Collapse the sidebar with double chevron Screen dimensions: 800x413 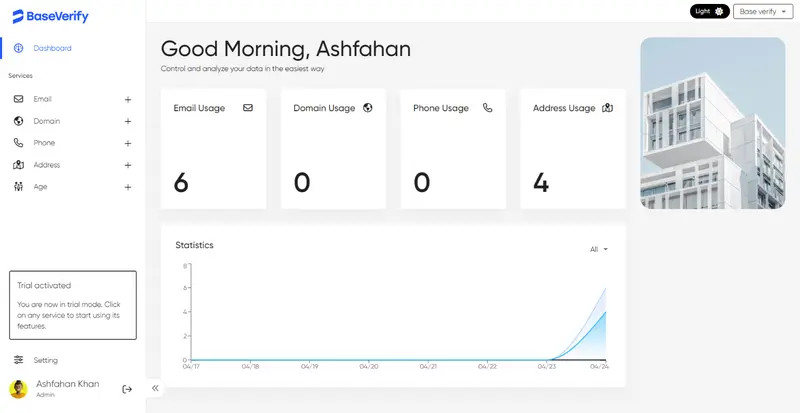pyautogui.click(x=155, y=388)
